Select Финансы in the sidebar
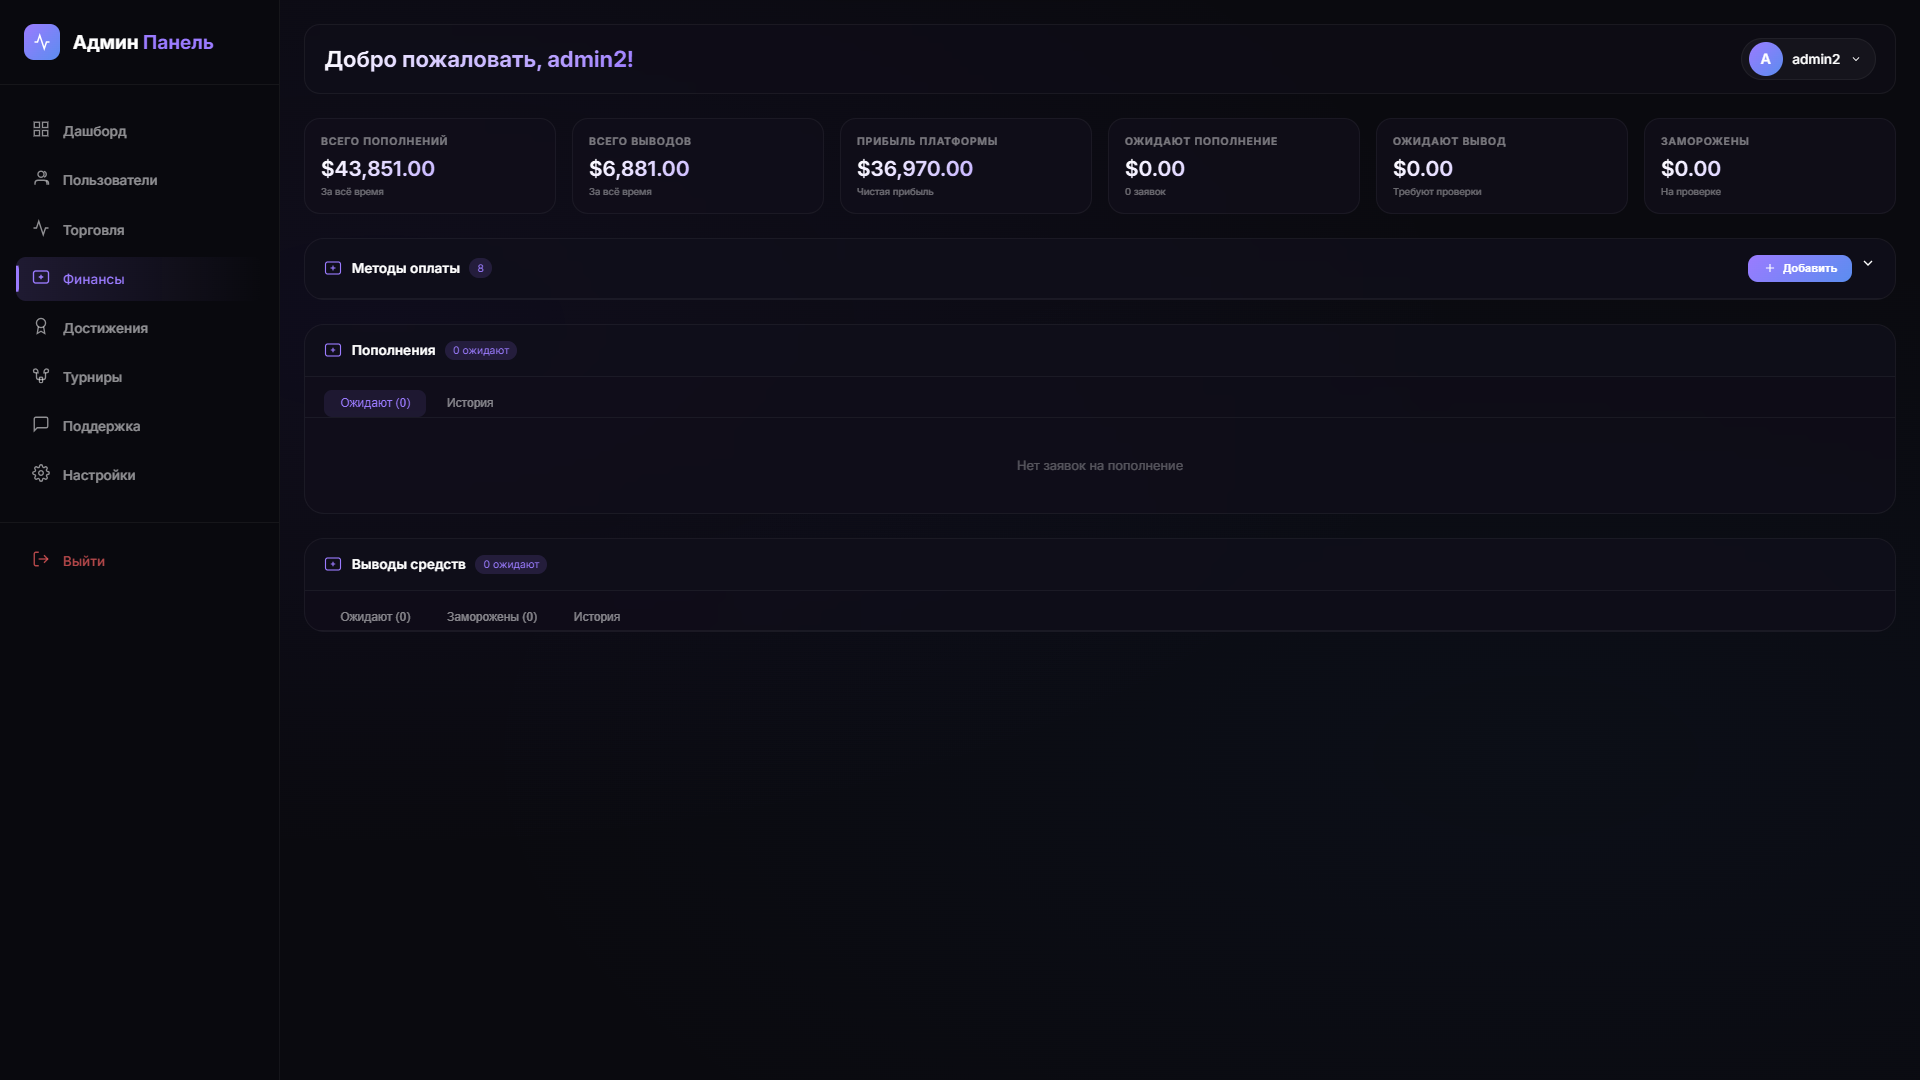The image size is (1920, 1080). pos(140,278)
